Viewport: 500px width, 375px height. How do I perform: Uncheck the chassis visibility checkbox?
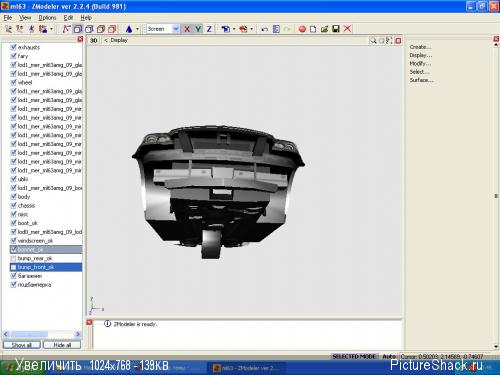tap(13, 205)
